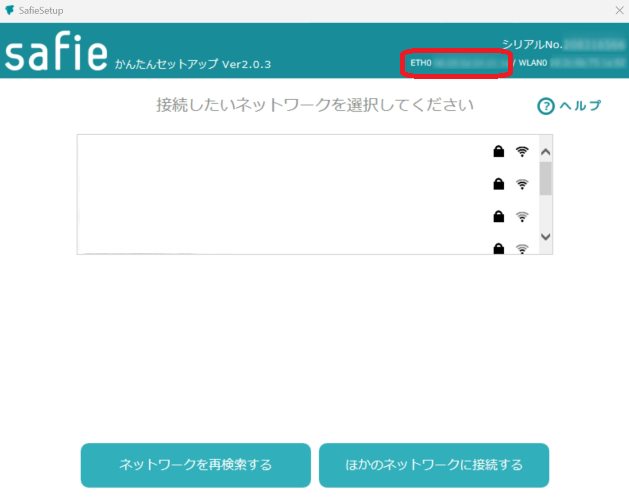
Task: Click the question mark help icon
Action: (x=546, y=106)
